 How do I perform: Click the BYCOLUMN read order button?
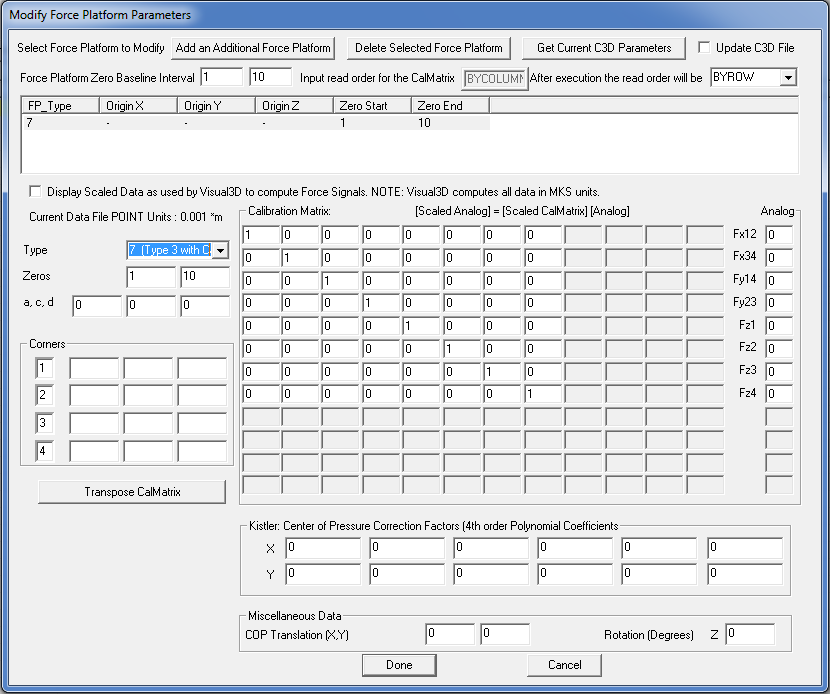(495, 78)
